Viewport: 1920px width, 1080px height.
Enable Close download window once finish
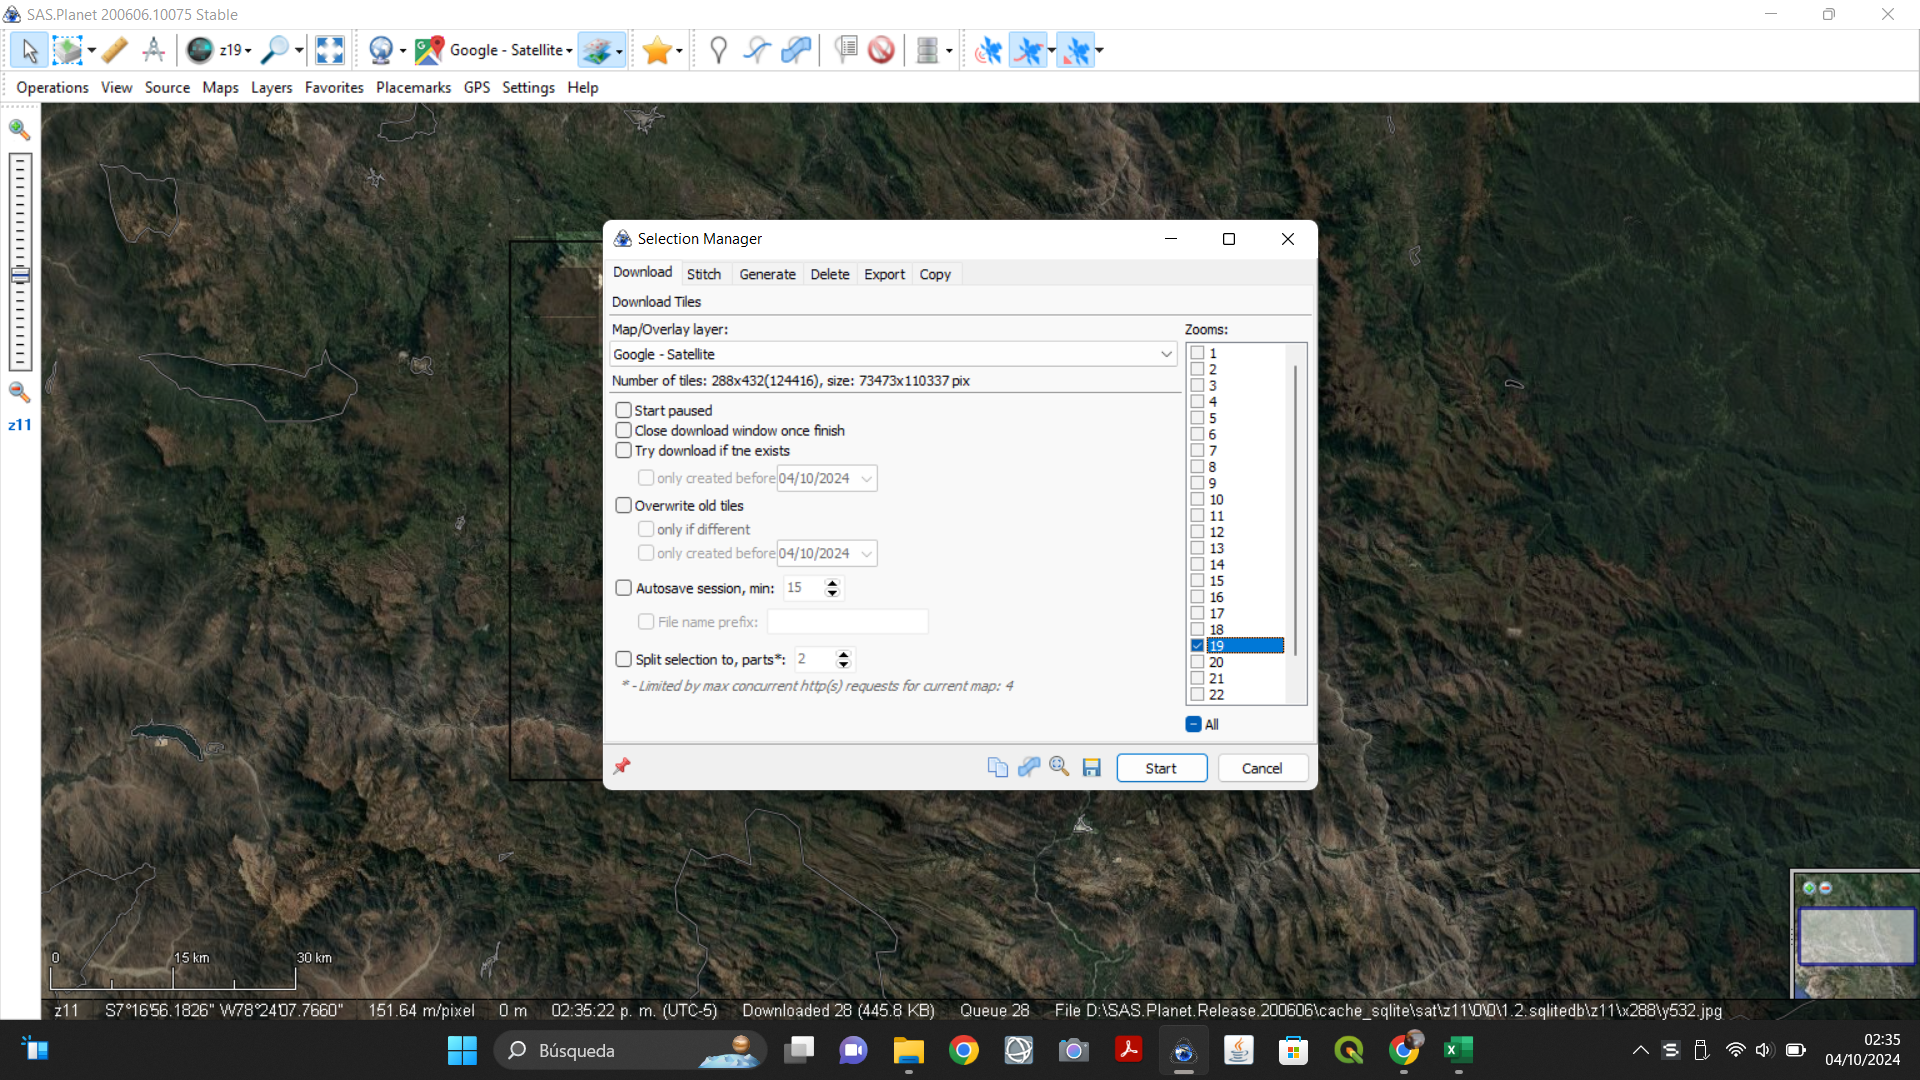623,430
